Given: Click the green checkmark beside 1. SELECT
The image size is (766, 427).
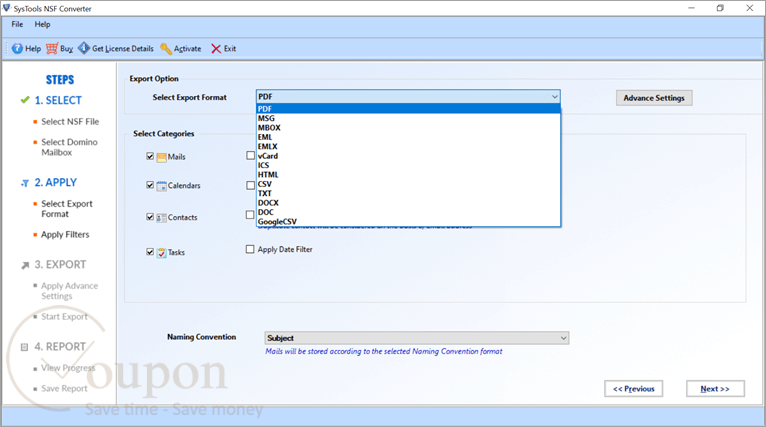Looking at the screenshot, I should point(25,100).
